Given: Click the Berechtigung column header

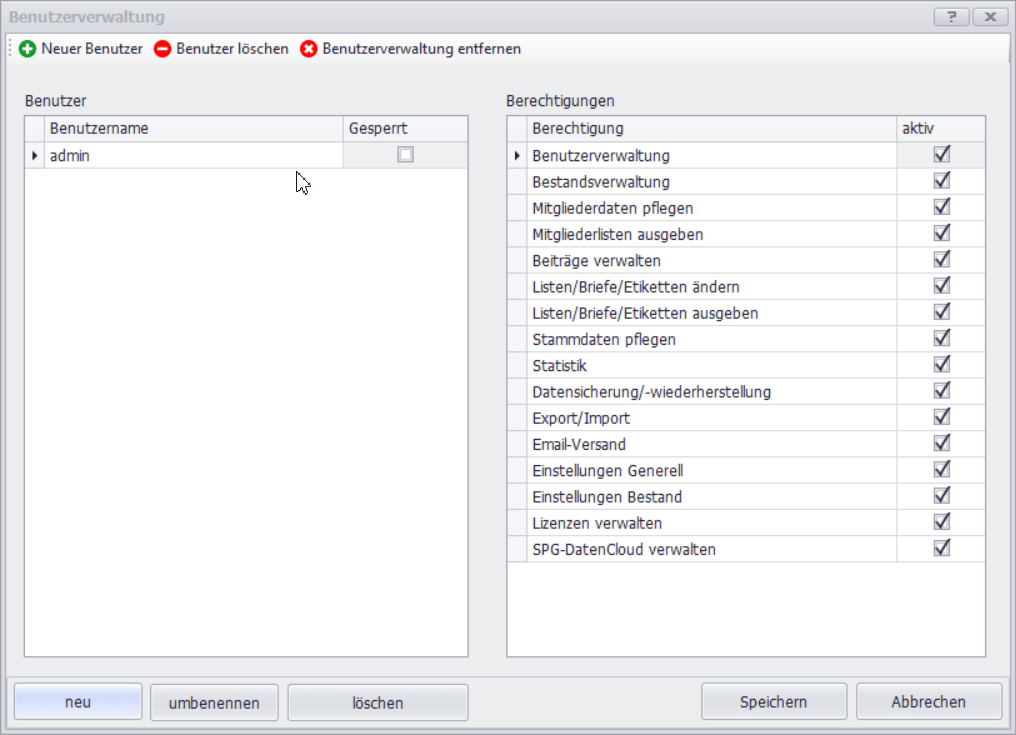Looking at the screenshot, I should click(x=711, y=128).
